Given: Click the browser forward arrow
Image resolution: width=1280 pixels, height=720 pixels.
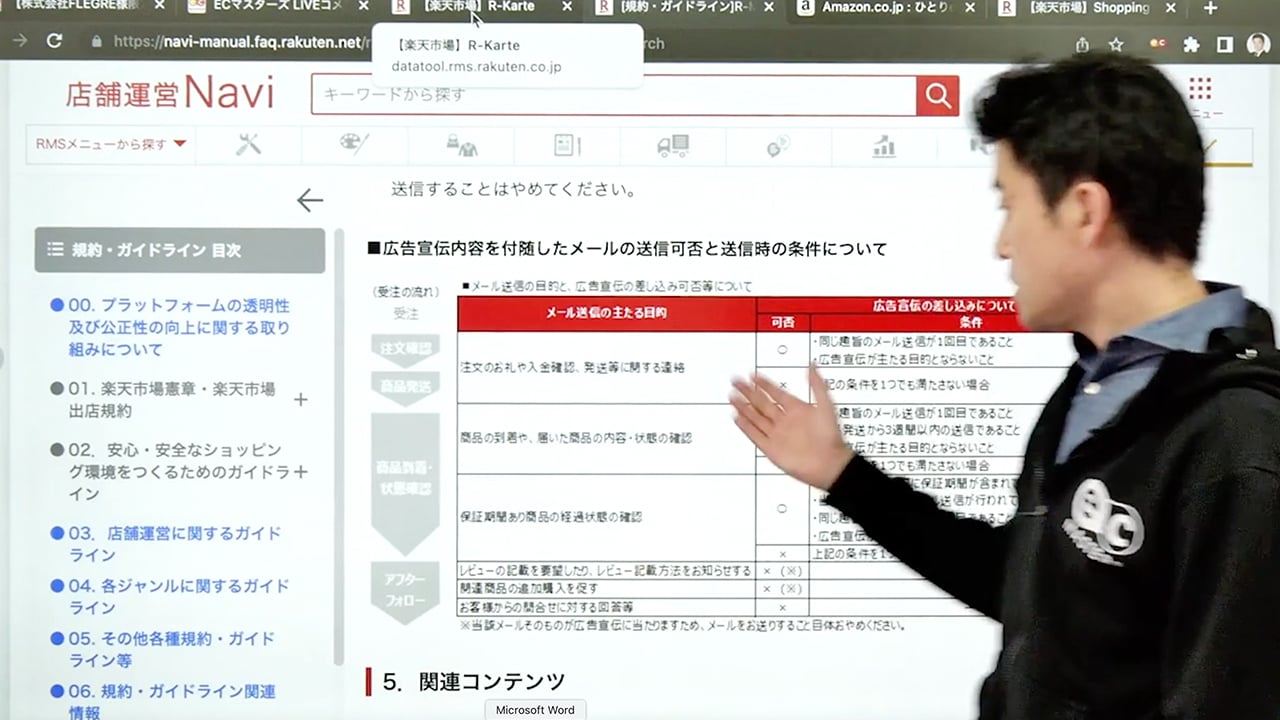Looking at the screenshot, I should (x=21, y=42).
